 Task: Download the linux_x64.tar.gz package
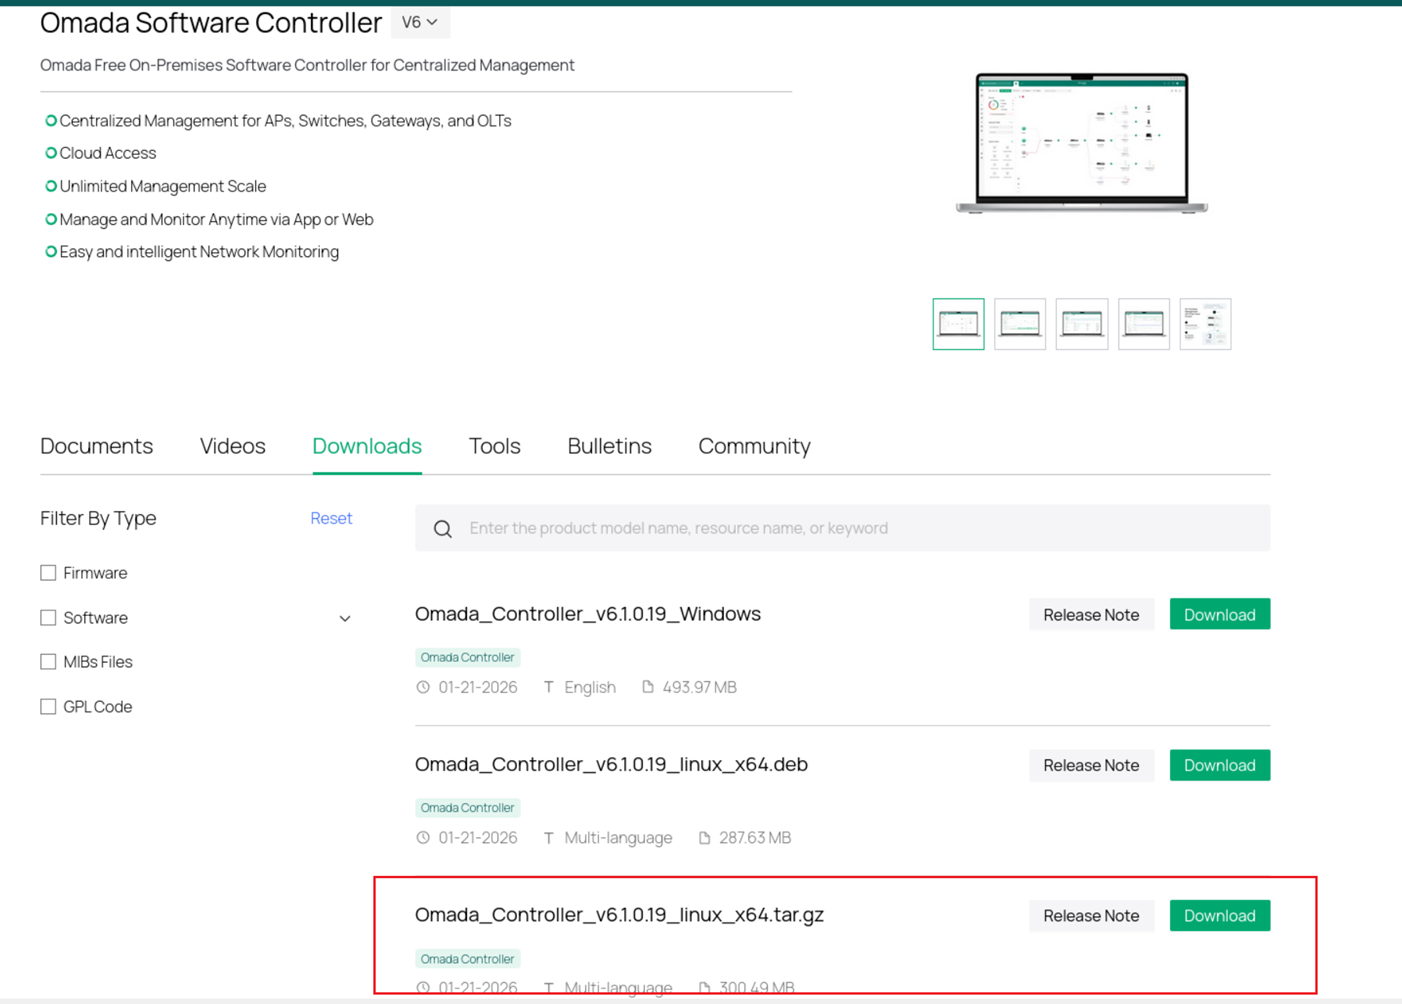(1219, 915)
